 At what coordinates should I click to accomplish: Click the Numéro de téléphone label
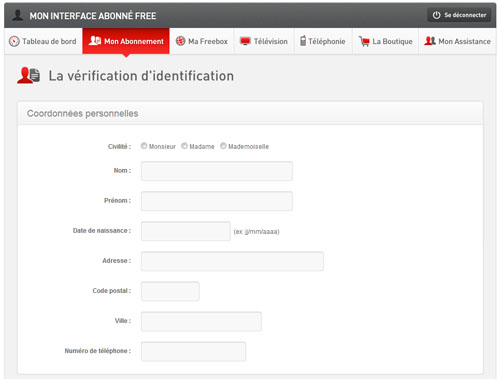click(x=98, y=351)
